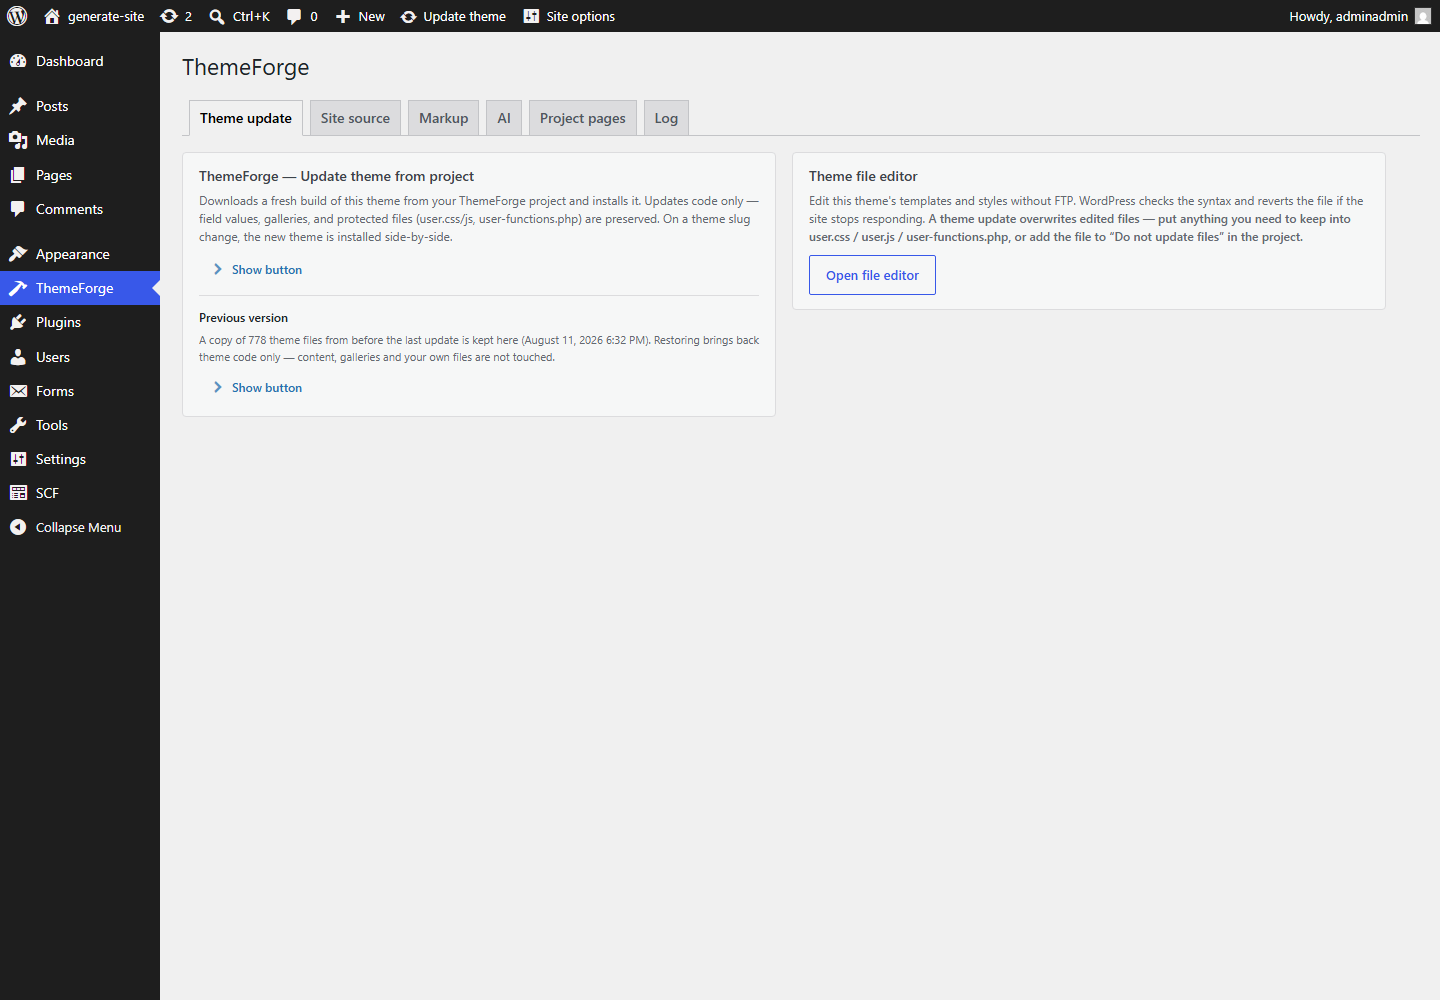Open the Media menu label
Image resolution: width=1440 pixels, height=1000 pixels.
click(x=55, y=140)
